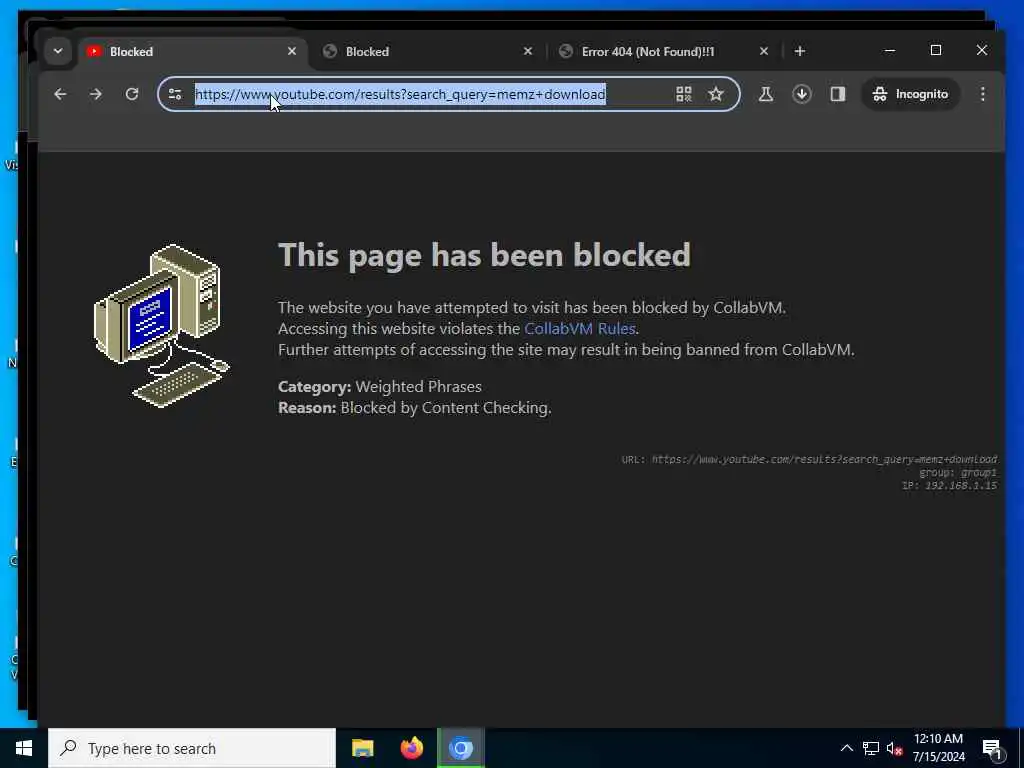Screen dimensions: 1024x768
Task: Click the address bar URL
Action: click(x=400, y=94)
